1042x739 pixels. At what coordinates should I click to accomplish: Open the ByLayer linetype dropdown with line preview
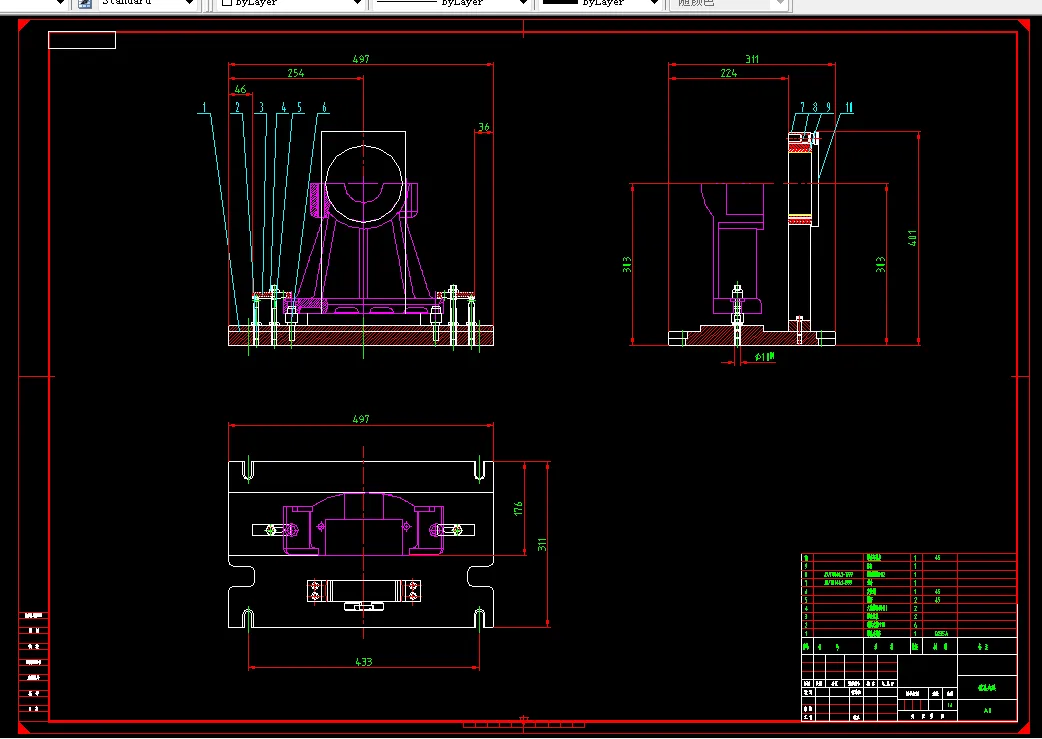point(451,3)
